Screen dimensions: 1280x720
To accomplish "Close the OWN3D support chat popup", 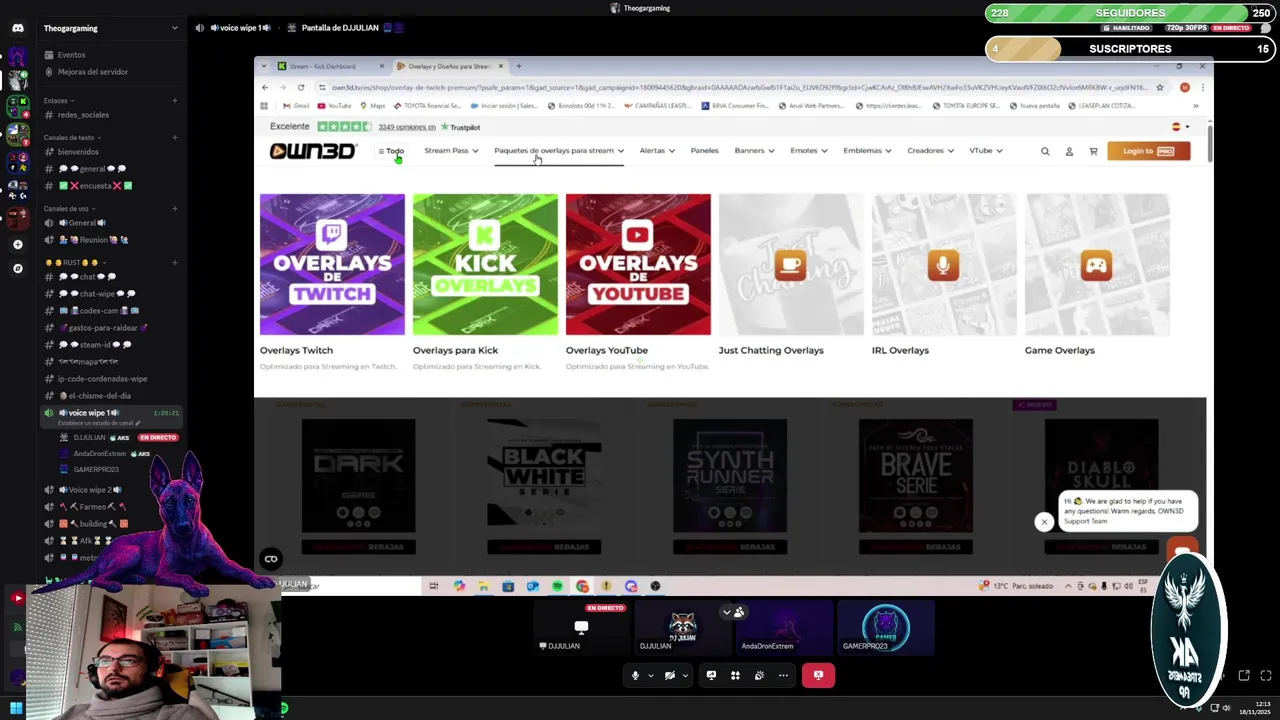I will pyautogui.click(x=1044, y=521).
